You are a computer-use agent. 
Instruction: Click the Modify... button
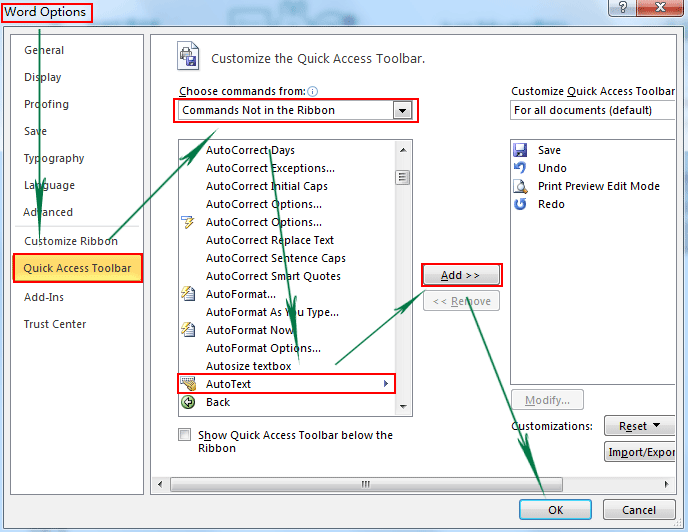click(x=547, y=400)
